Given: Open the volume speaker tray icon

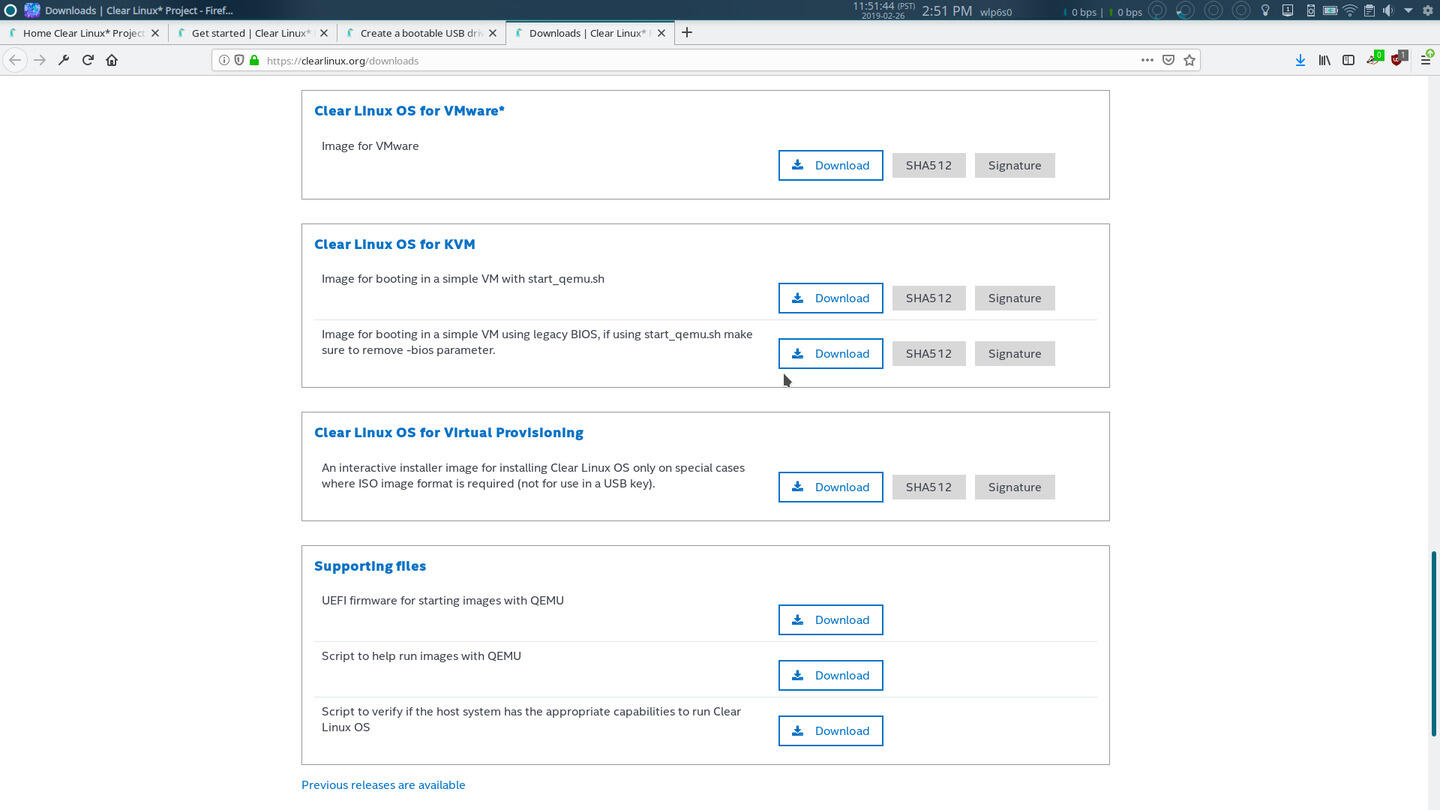Looking at the screenshot, I should [1388, 11].
